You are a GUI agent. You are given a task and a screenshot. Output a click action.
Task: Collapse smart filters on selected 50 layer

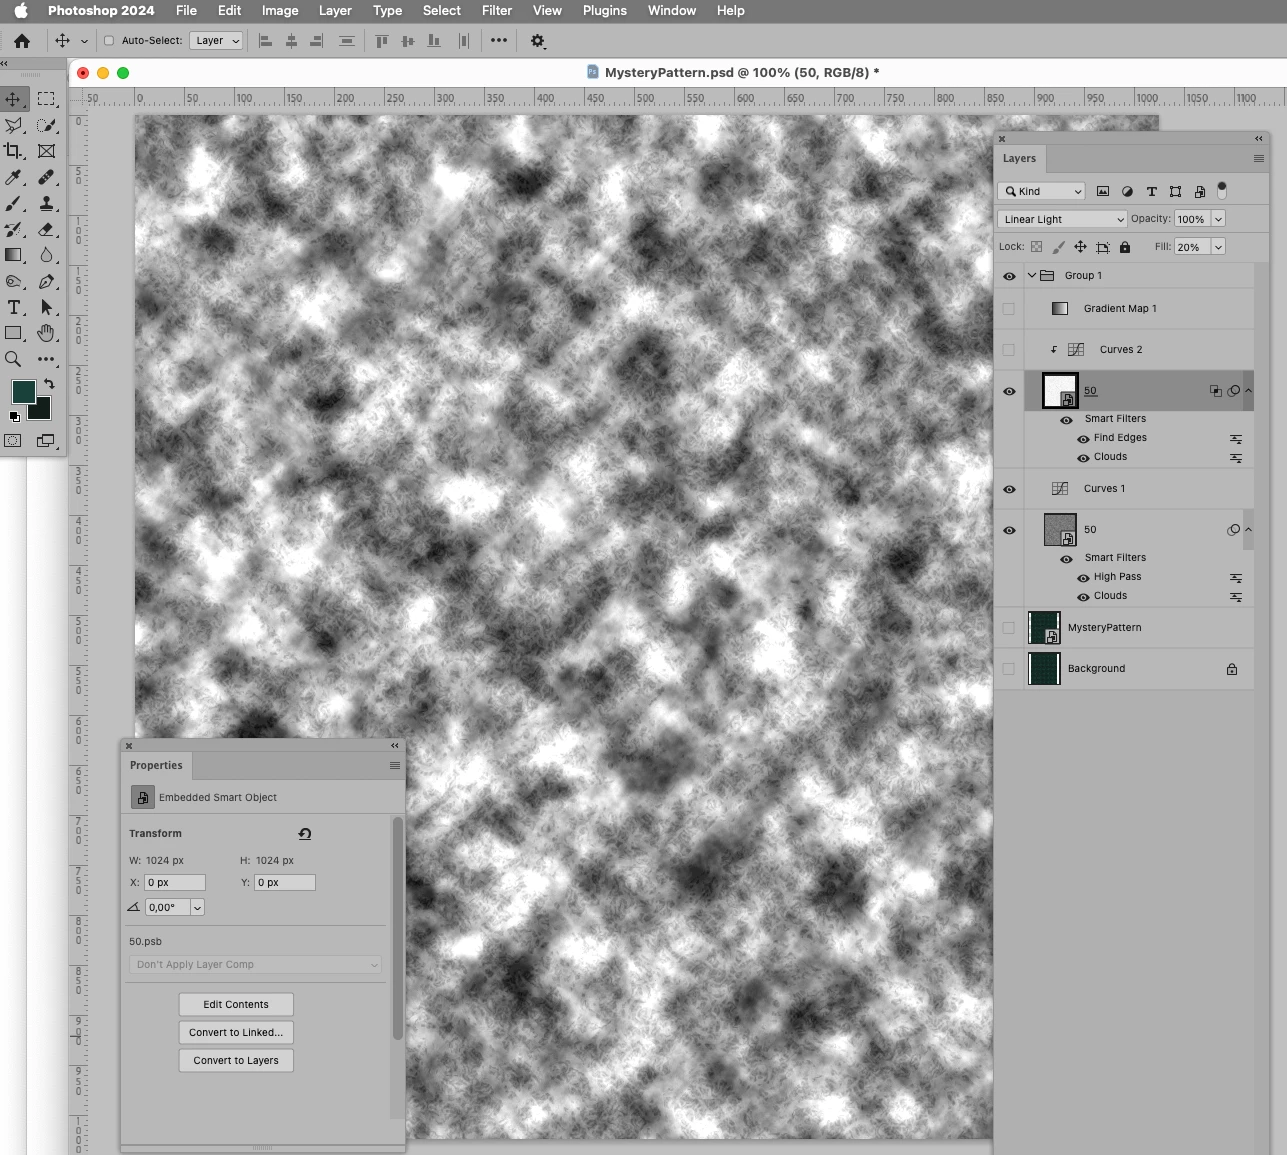coord(1248,391)
